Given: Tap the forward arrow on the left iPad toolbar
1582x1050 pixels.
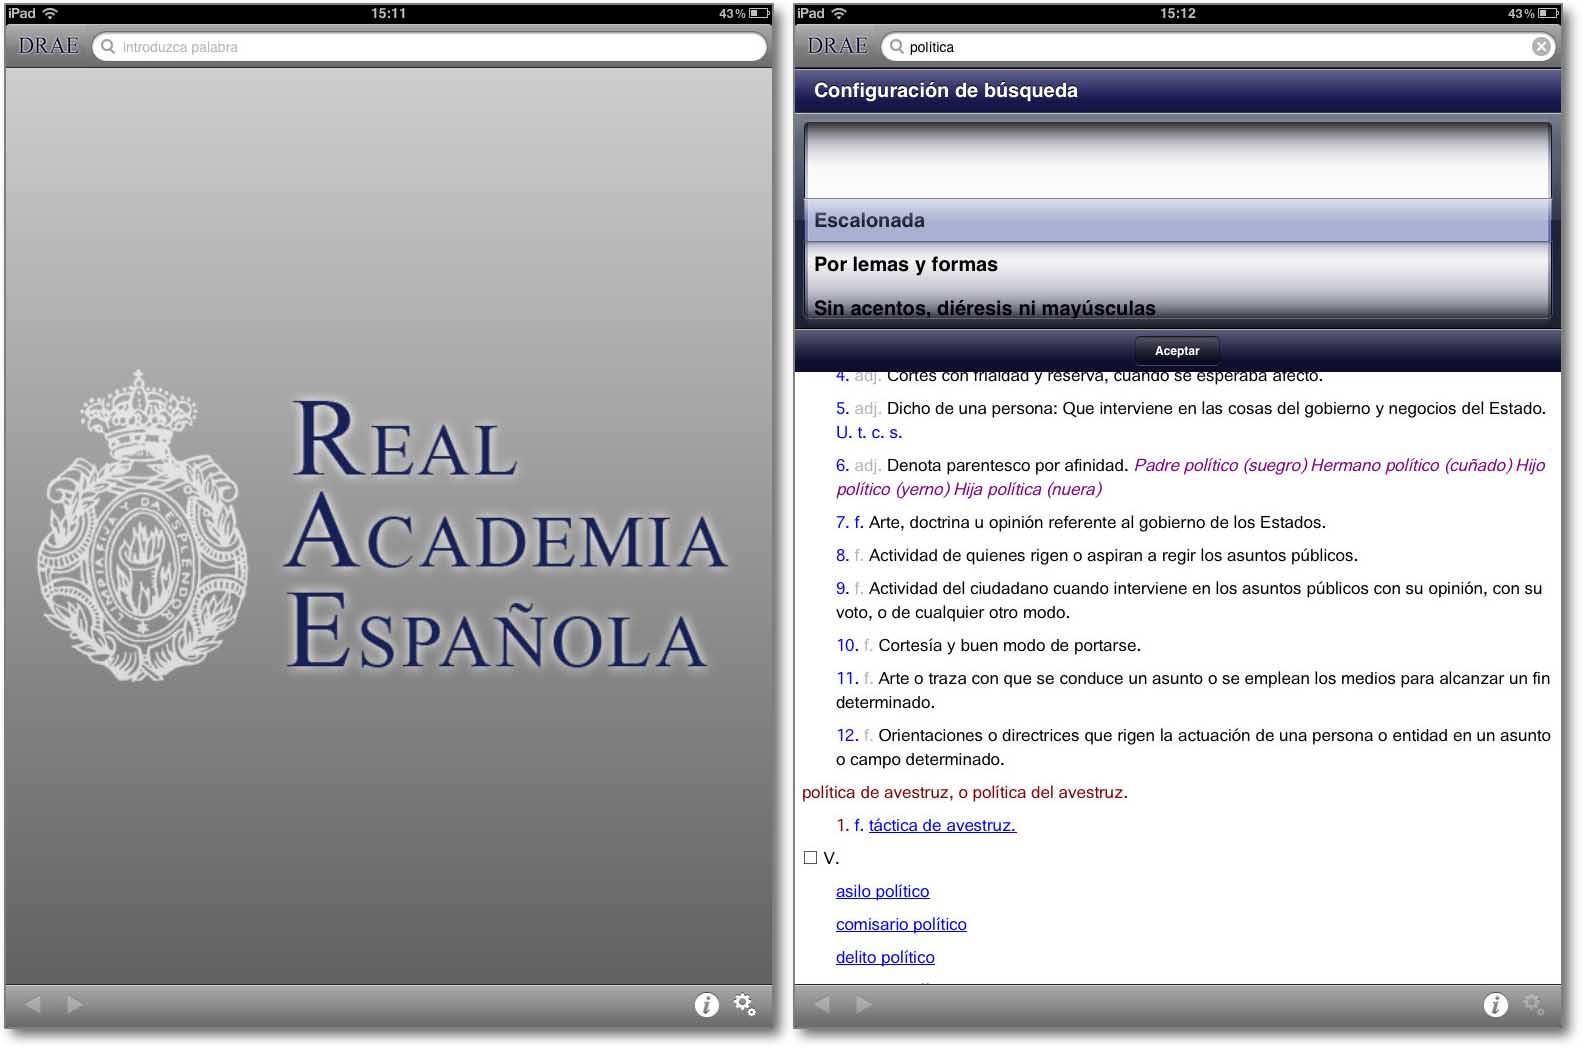Looking at the screenshot, I should pyautogui.click(x=75, y=1004).
